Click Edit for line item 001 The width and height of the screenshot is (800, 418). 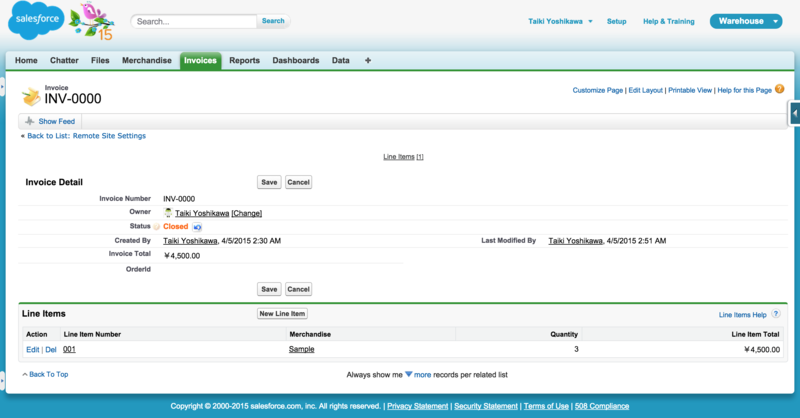coord(33,350)
